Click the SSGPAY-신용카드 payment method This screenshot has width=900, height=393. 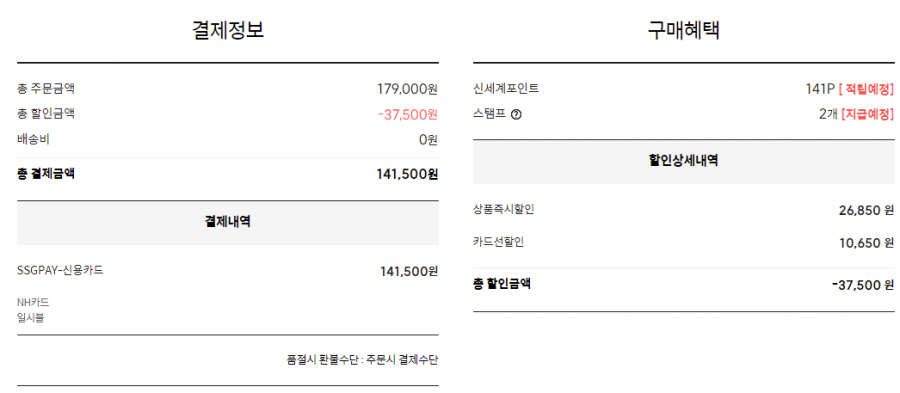point(60,270)
